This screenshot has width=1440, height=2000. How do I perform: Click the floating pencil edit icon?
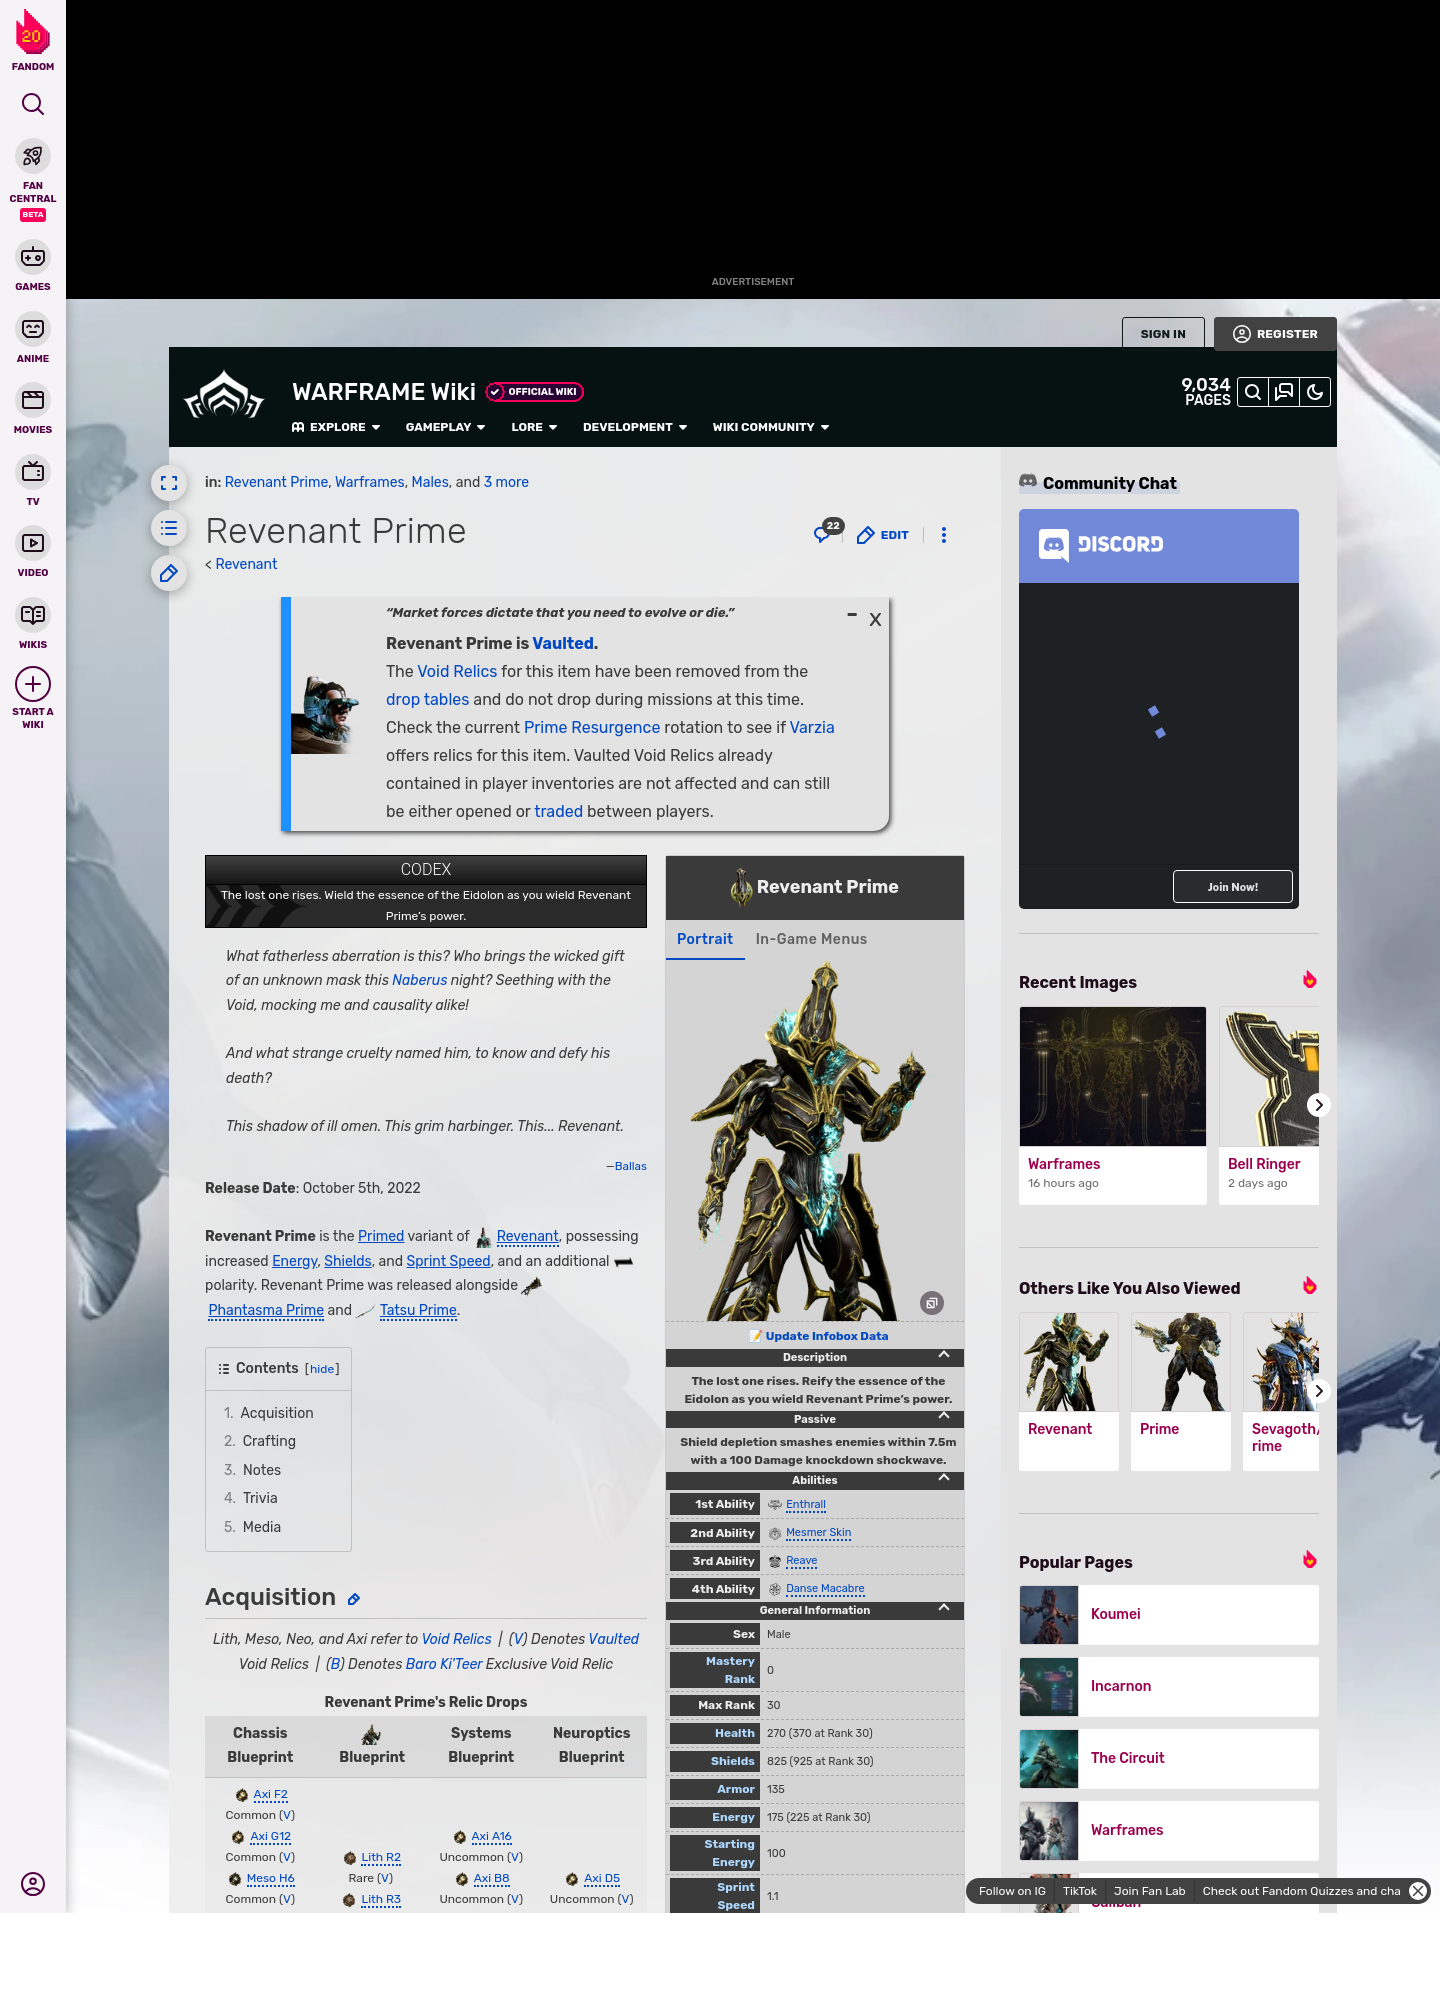click(169, 573)
